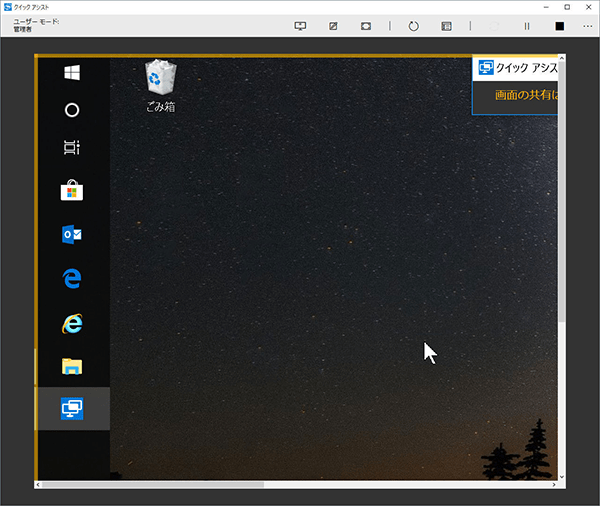The width and height of the screenshot is (600, 506).
Task: Click the vertical scrollbar thumb
Action: 562,191
